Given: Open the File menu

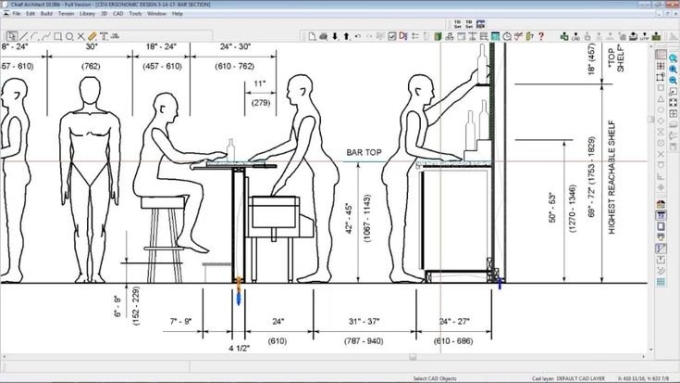Looking at the screenshot, I should click(x=16, y=13).
